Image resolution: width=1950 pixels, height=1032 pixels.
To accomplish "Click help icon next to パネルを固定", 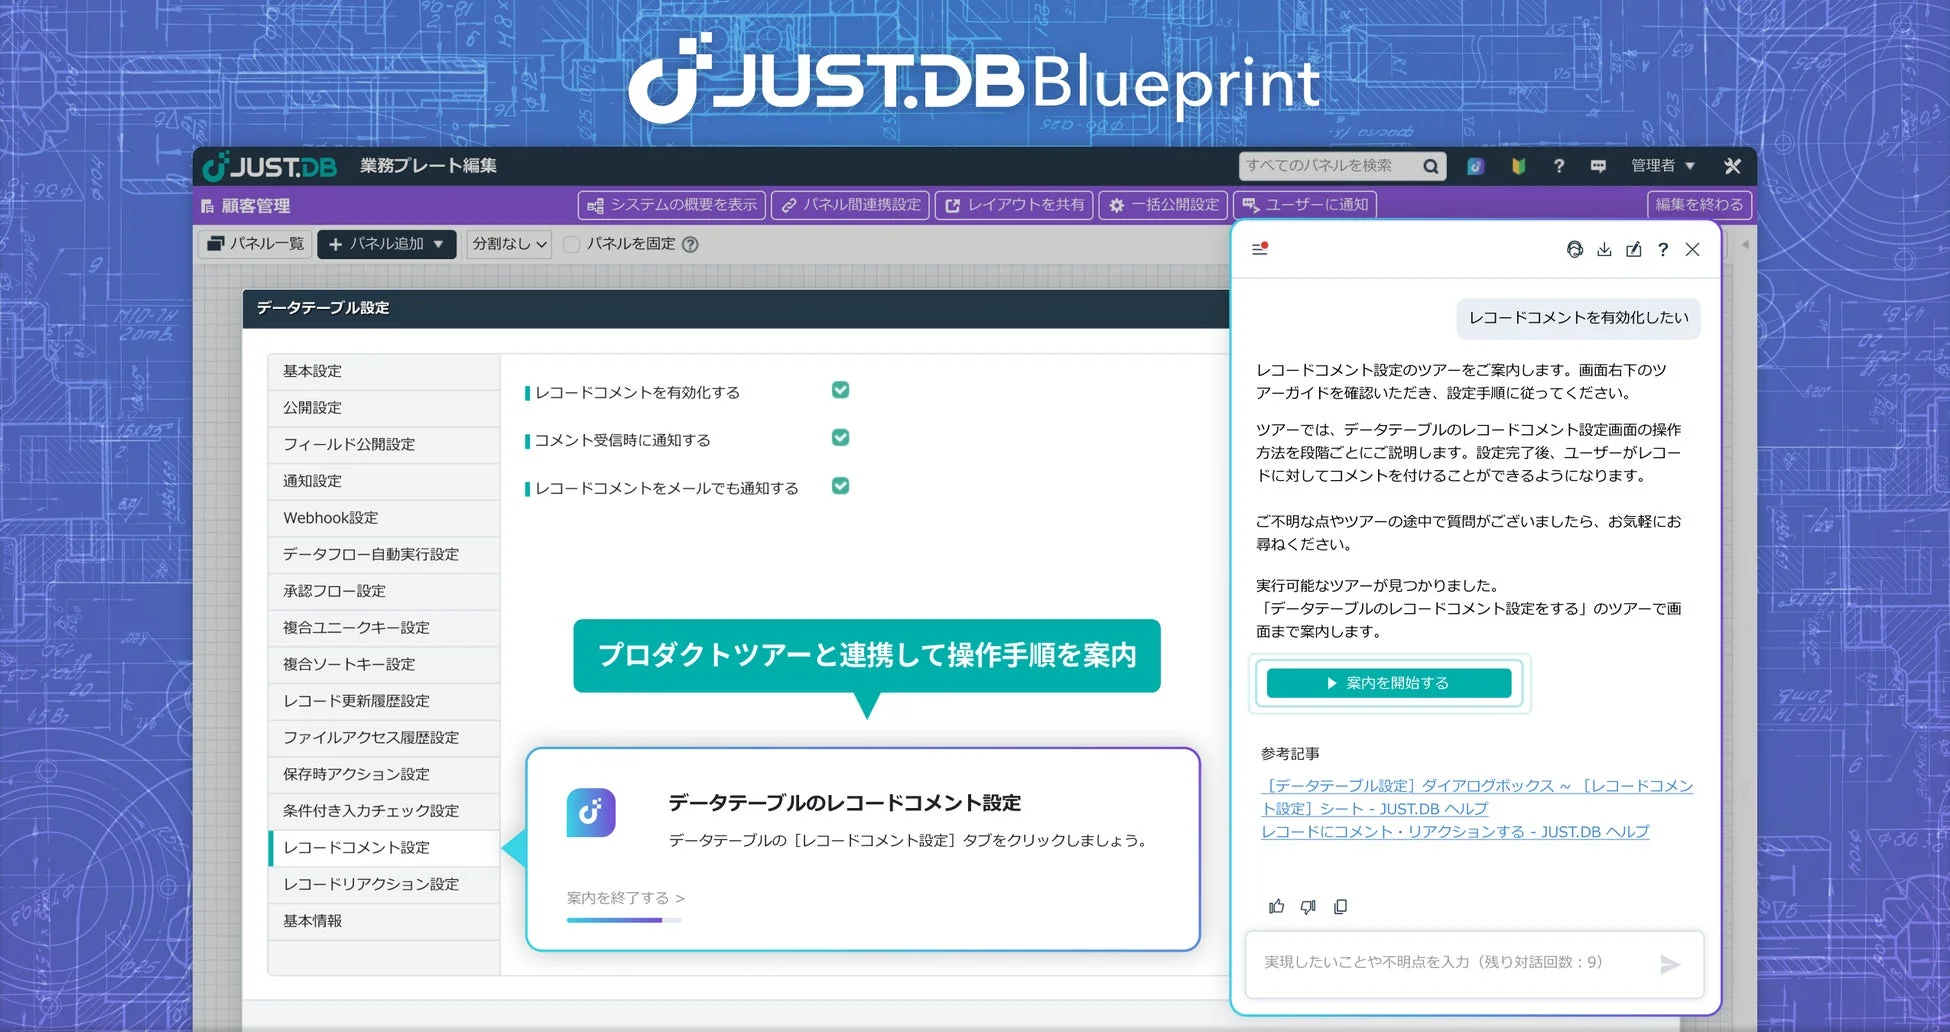I will point(690,244).
